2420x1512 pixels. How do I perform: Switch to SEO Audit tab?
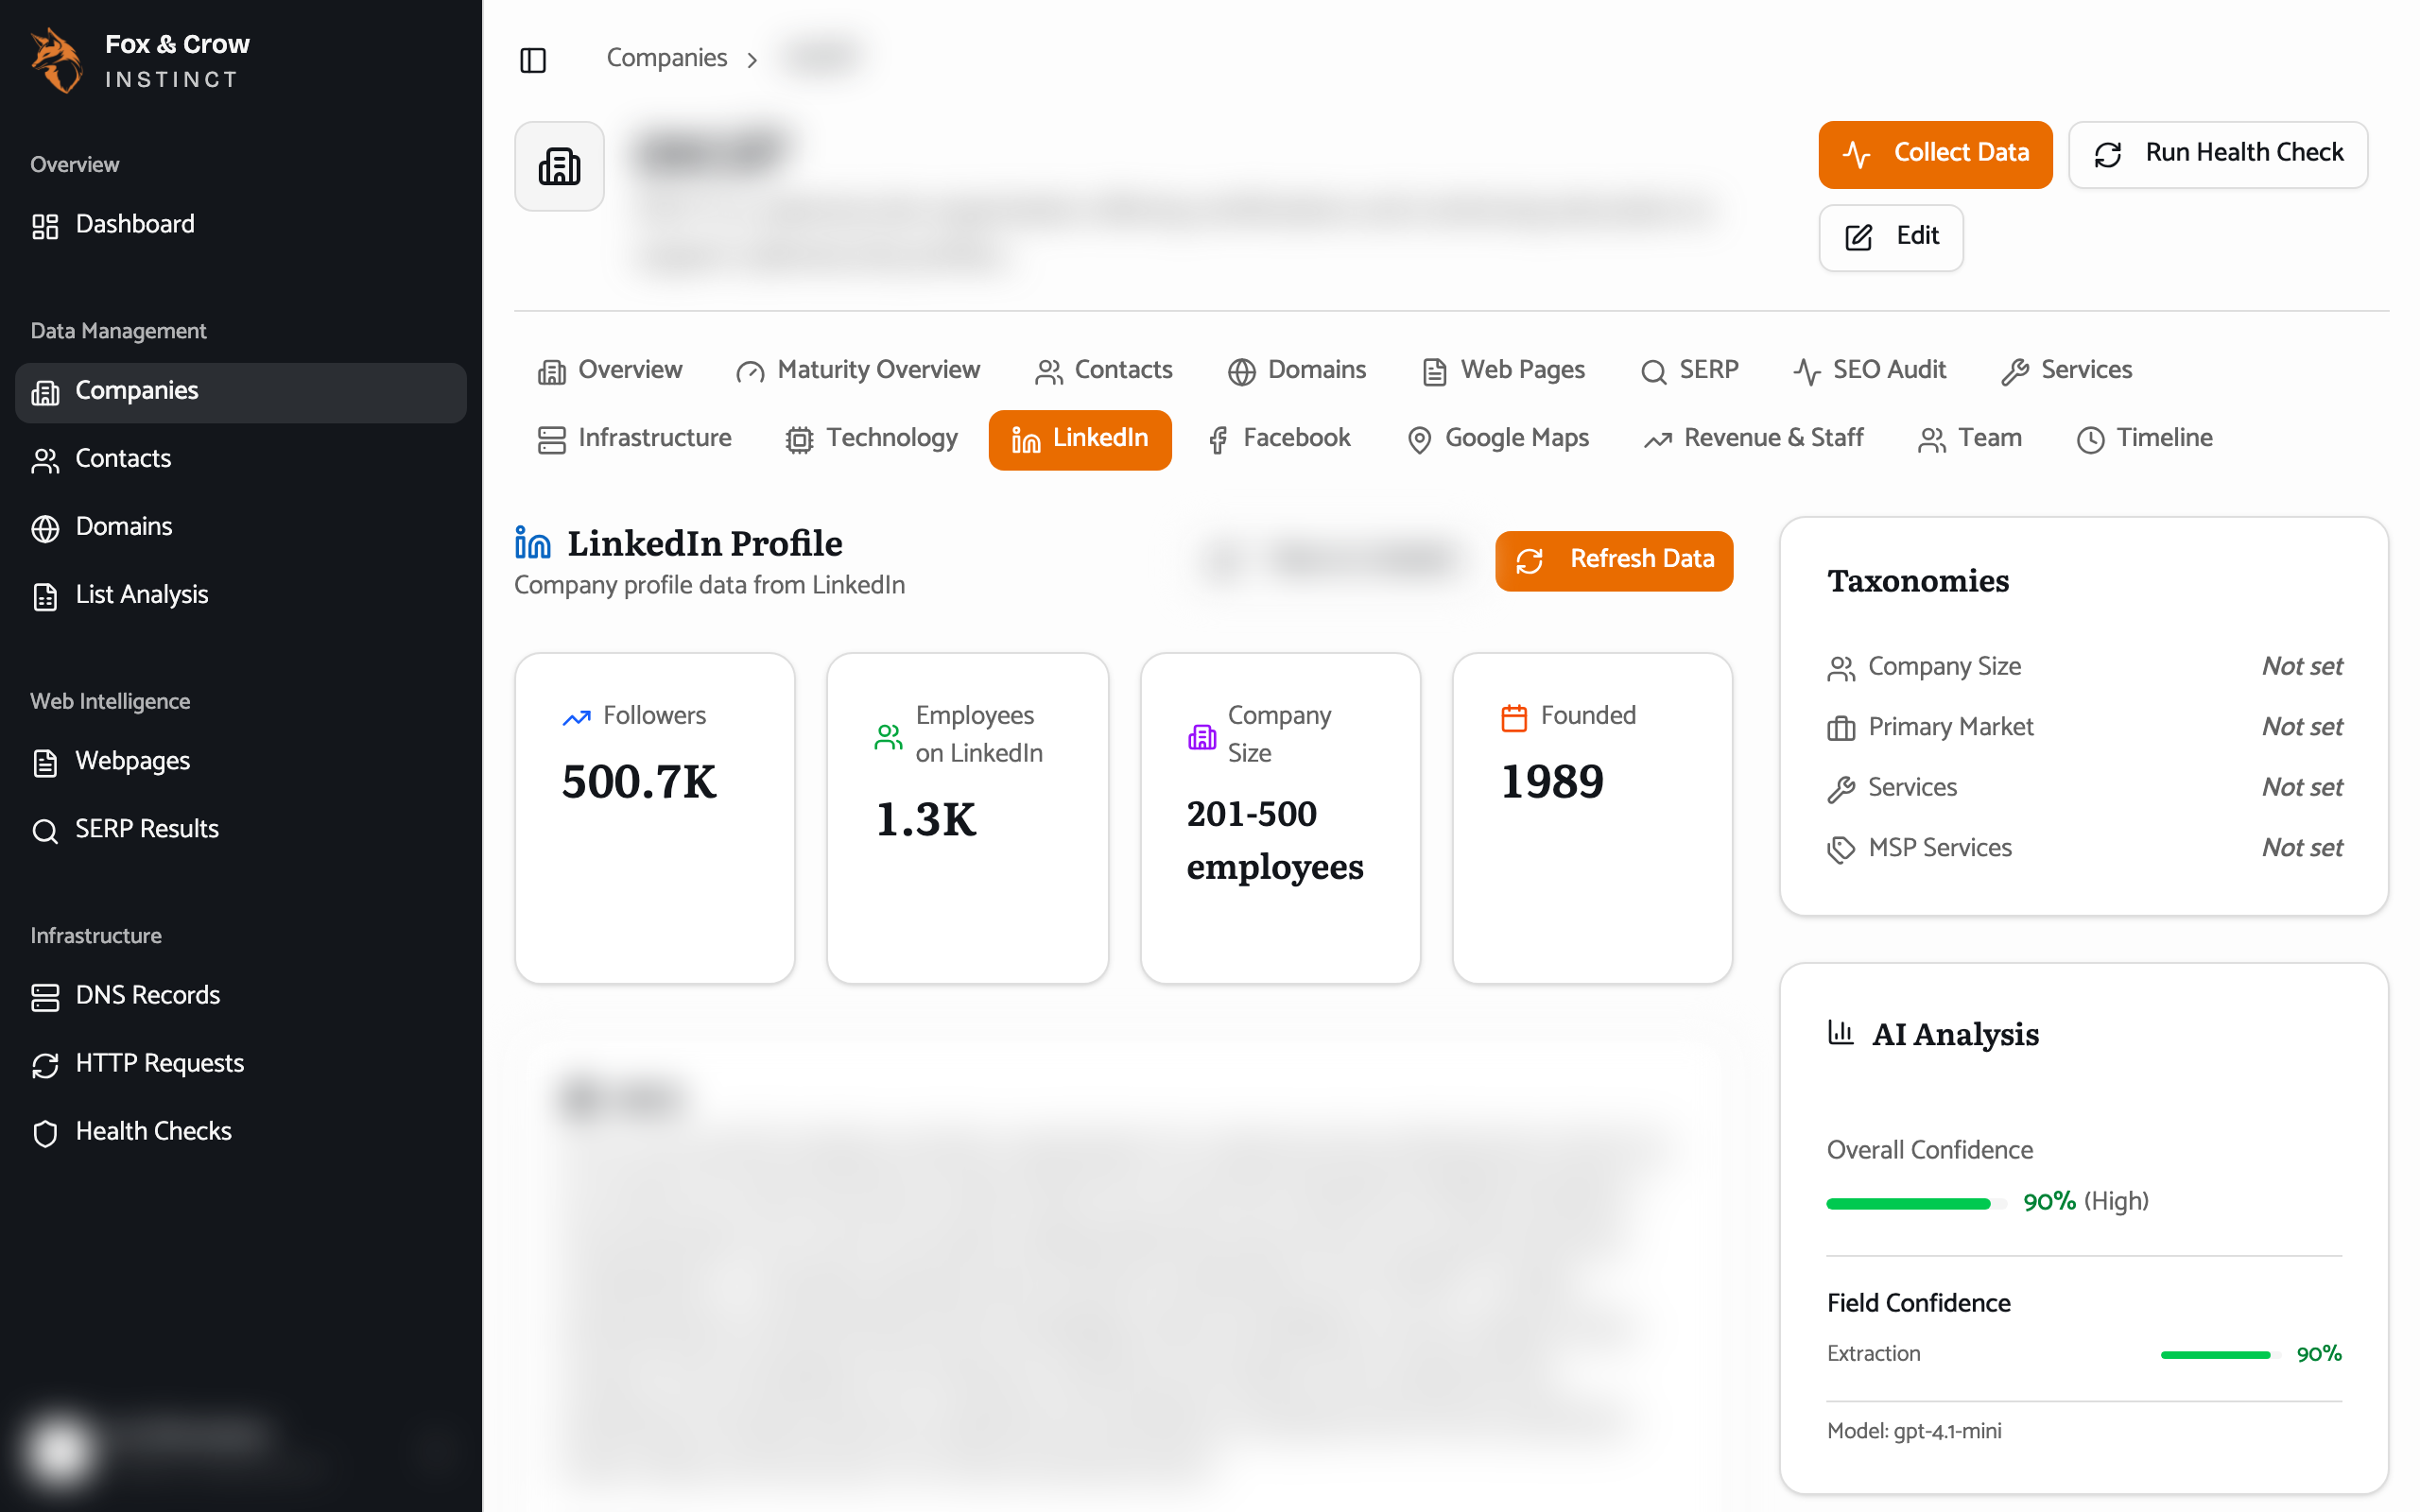click(1870, 371)
